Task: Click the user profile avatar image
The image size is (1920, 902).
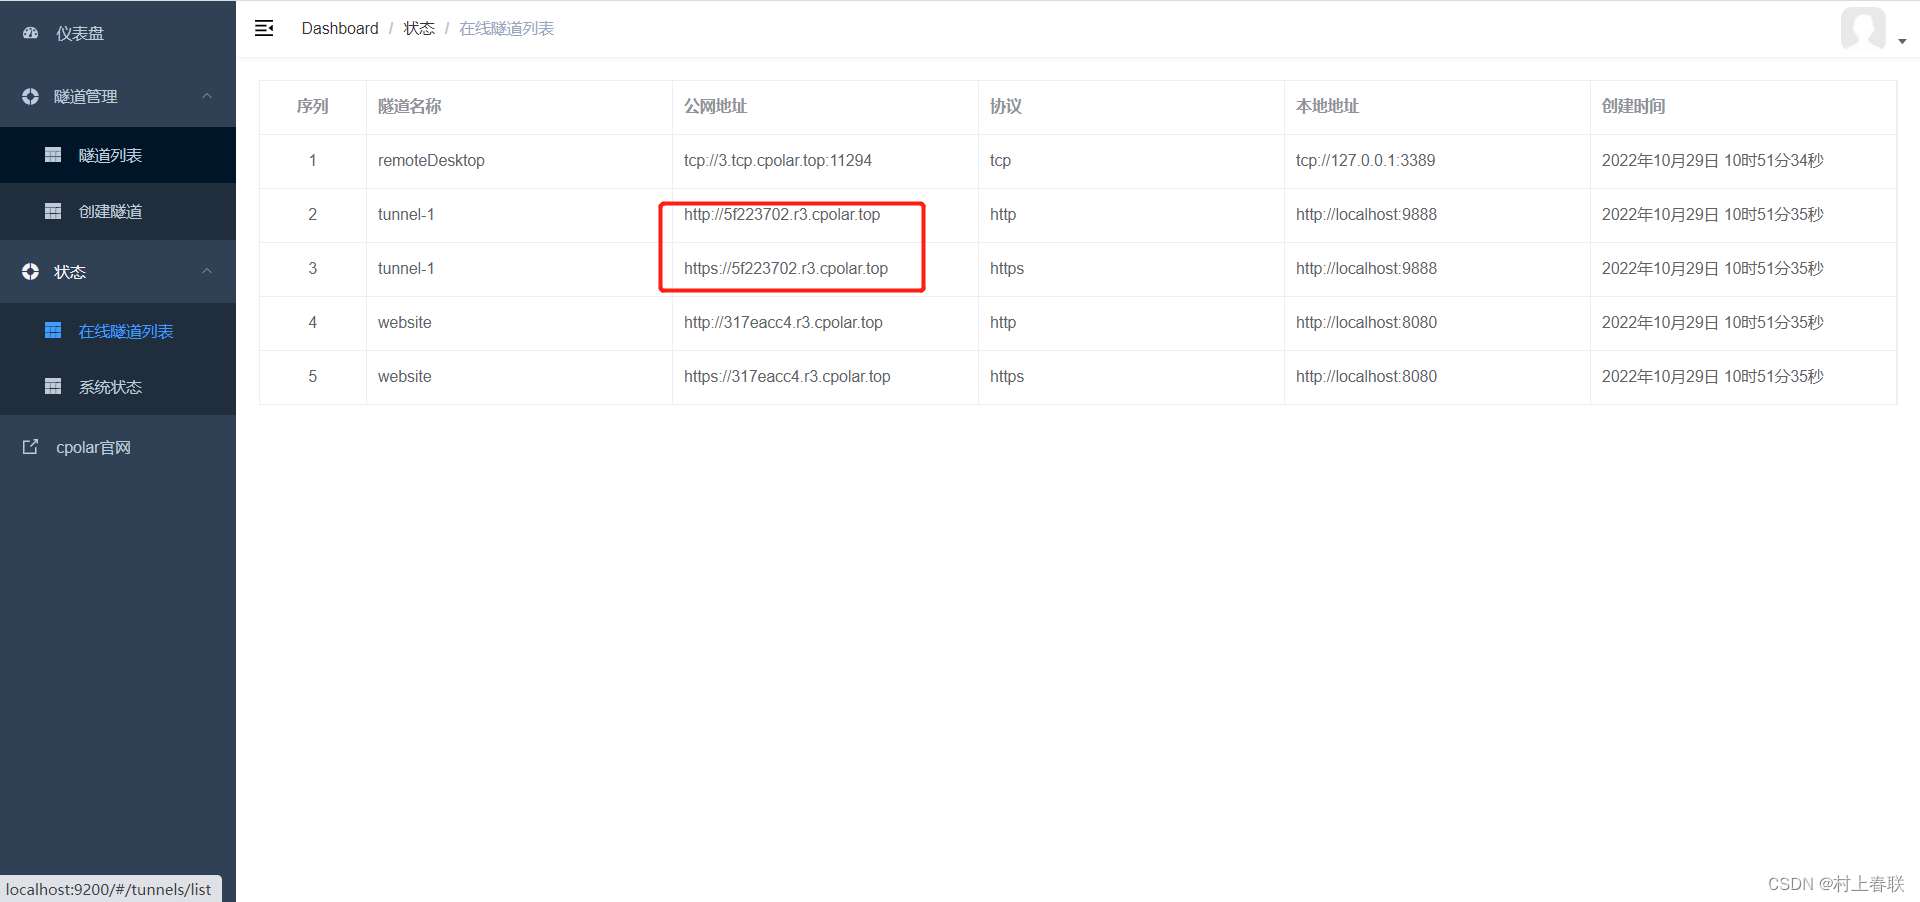Action: point(1862,29)
